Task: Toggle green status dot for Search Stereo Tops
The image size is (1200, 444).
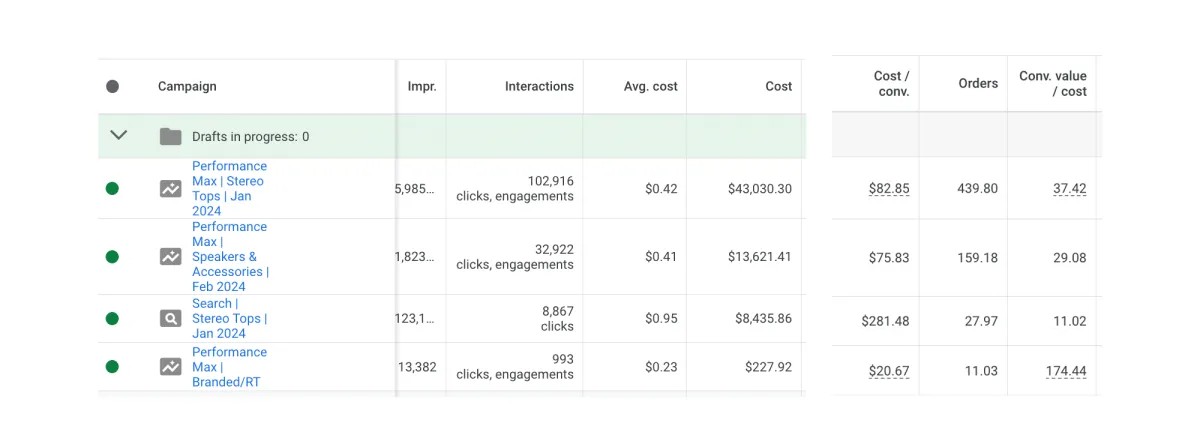Action: [112, 319]
